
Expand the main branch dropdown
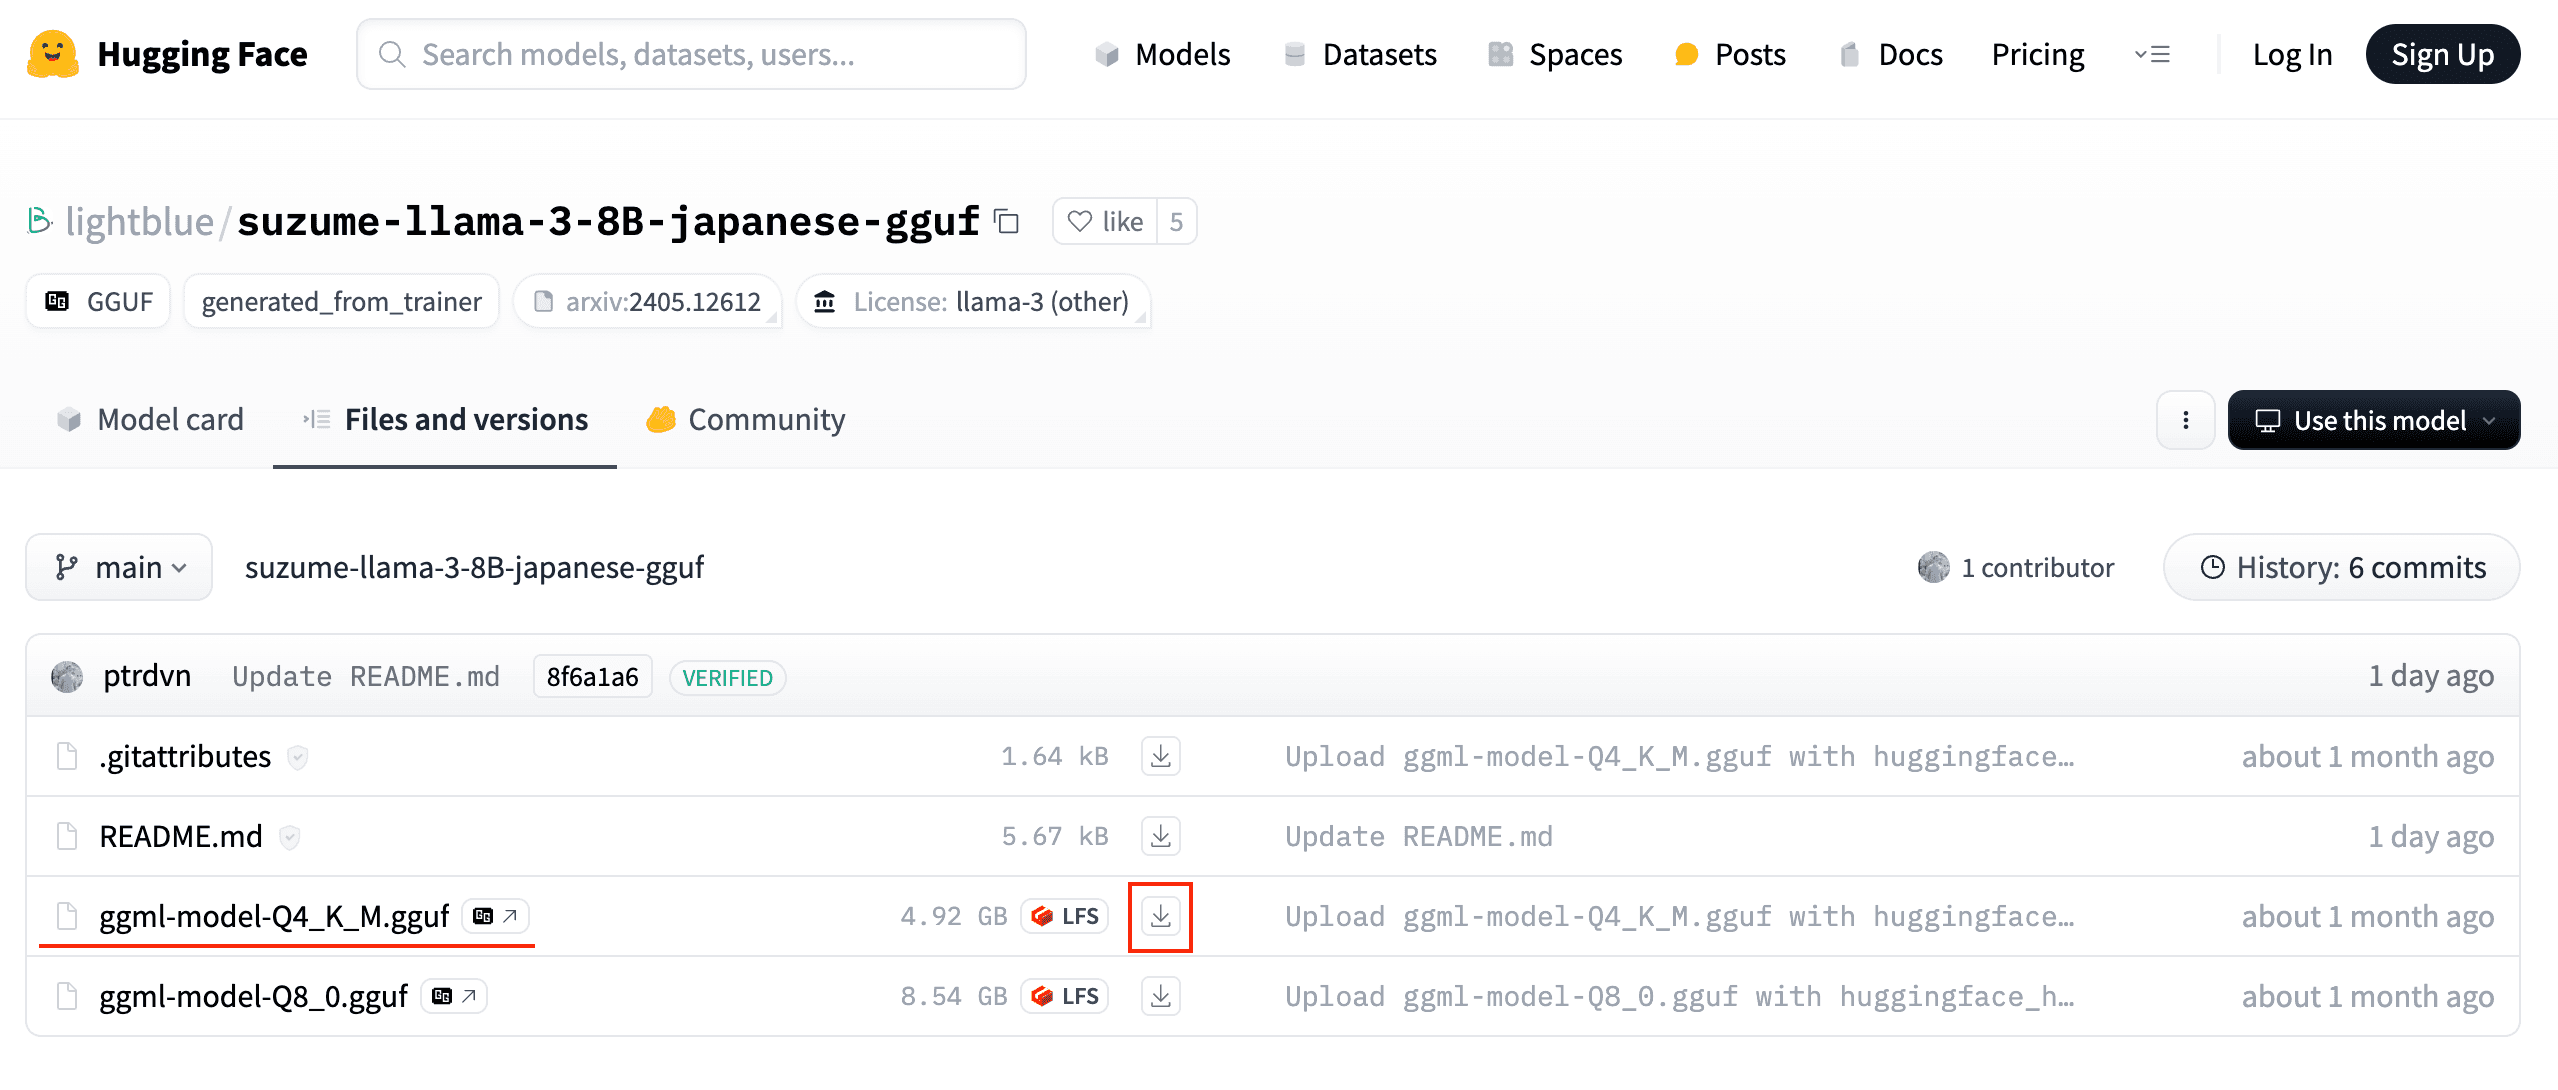pyautogui.click(x=120, y=567)
